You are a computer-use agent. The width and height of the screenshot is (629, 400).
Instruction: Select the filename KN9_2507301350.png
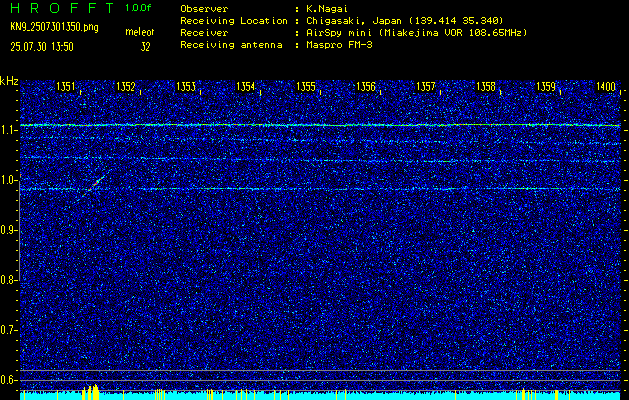[54, 27]
